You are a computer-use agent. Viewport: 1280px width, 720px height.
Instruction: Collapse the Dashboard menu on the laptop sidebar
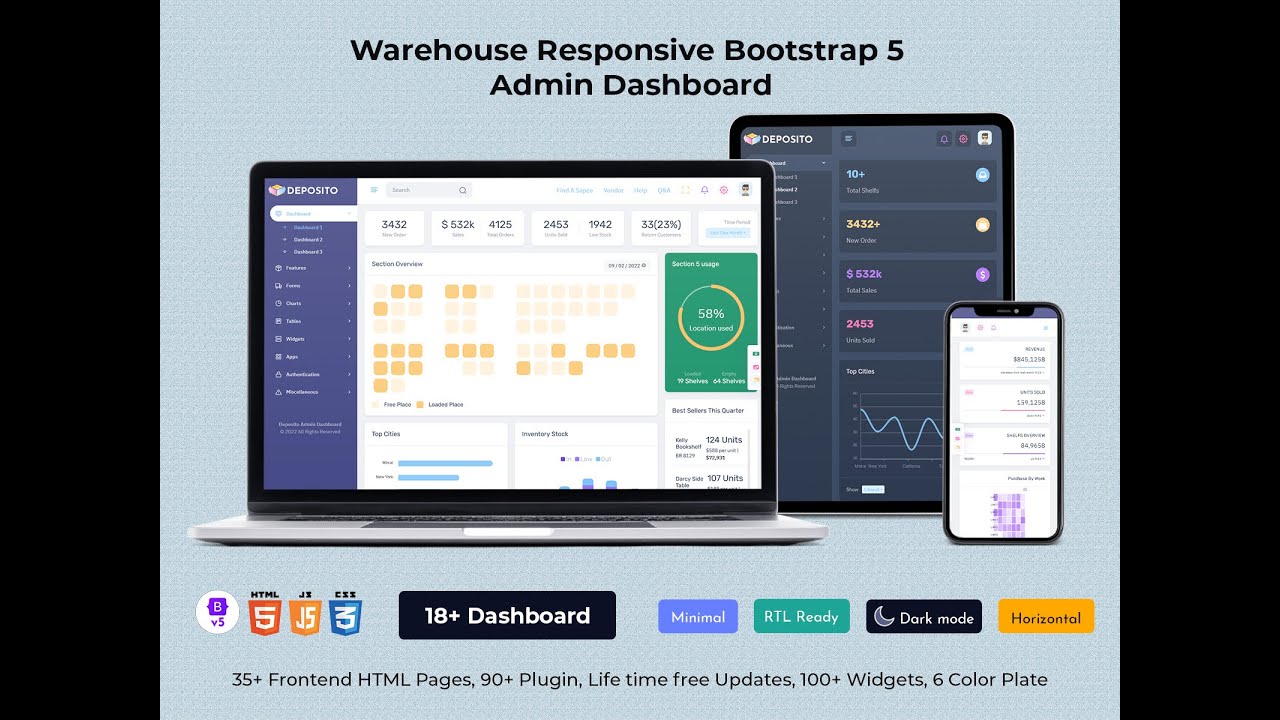click(349, 214)
